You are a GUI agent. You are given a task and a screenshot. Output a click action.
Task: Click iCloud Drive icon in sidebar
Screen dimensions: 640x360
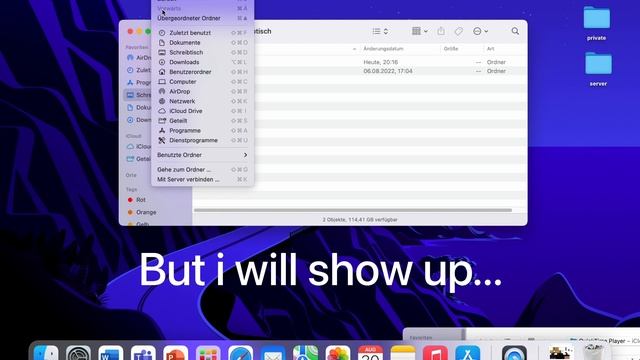click(x=130, y=146)
